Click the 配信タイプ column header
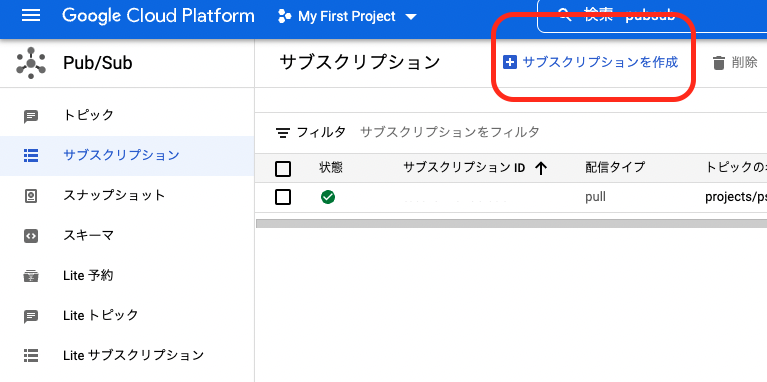 pos(615,168)
